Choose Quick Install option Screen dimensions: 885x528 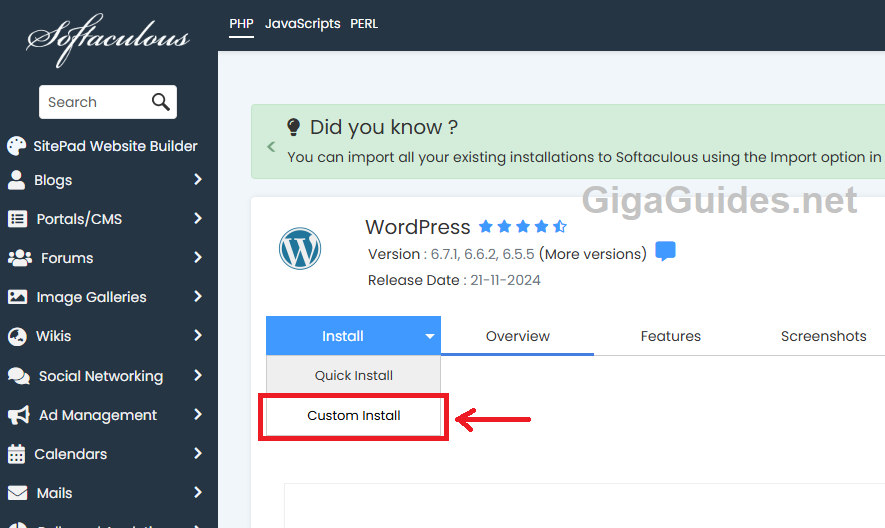coord(353,376)
